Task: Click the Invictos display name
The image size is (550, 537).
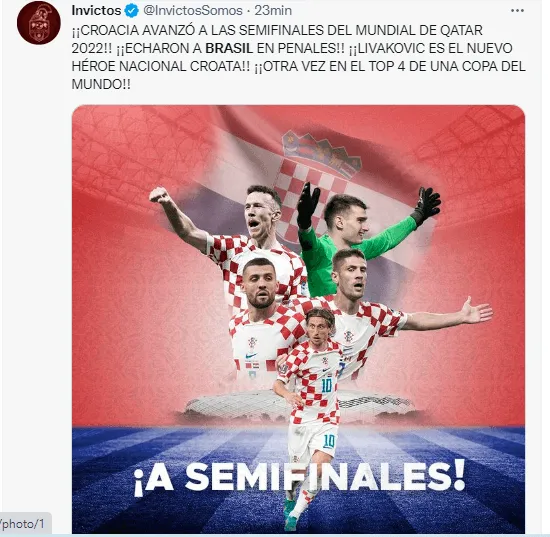Action: pyautogui.click(x=96, y=11)
